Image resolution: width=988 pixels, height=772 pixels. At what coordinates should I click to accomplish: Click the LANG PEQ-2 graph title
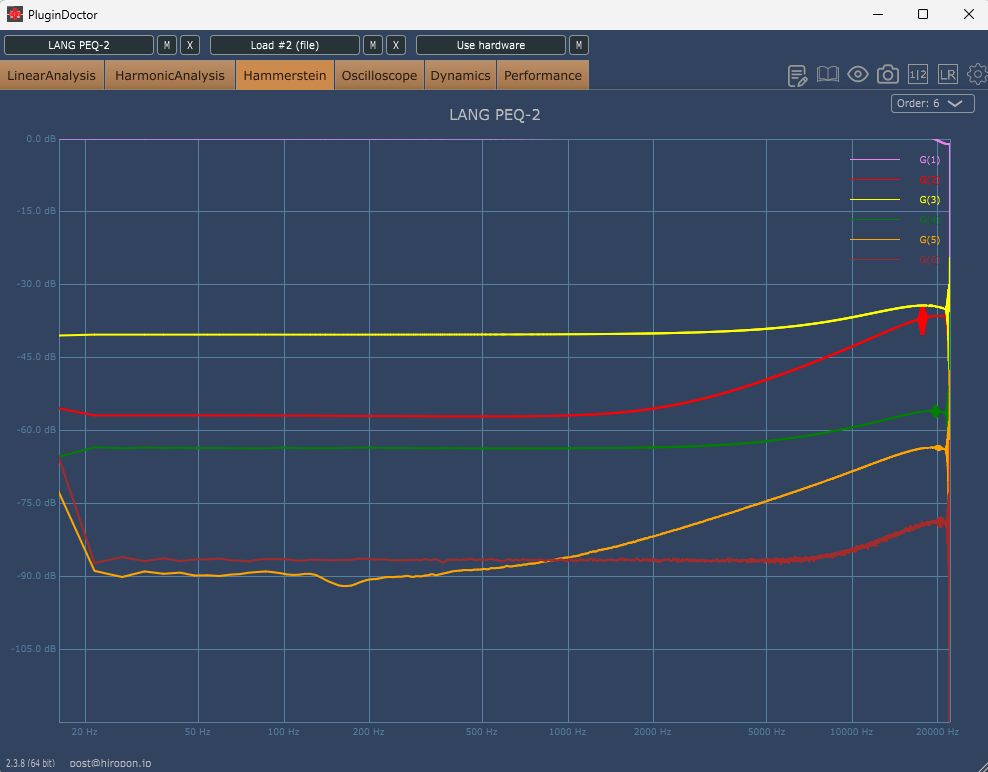coord(495,115)
